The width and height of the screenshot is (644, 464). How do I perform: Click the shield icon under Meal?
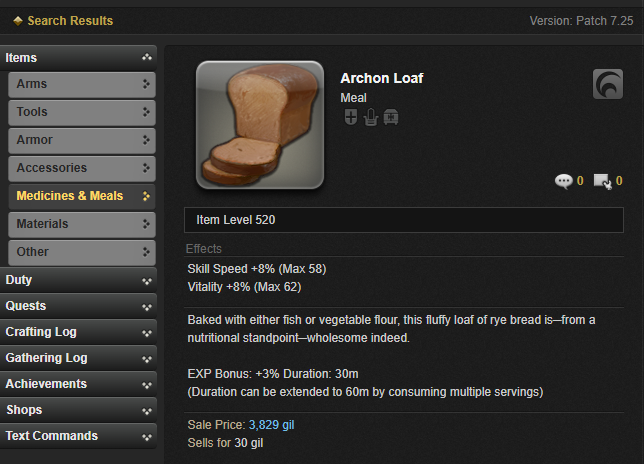coord(351,118)
